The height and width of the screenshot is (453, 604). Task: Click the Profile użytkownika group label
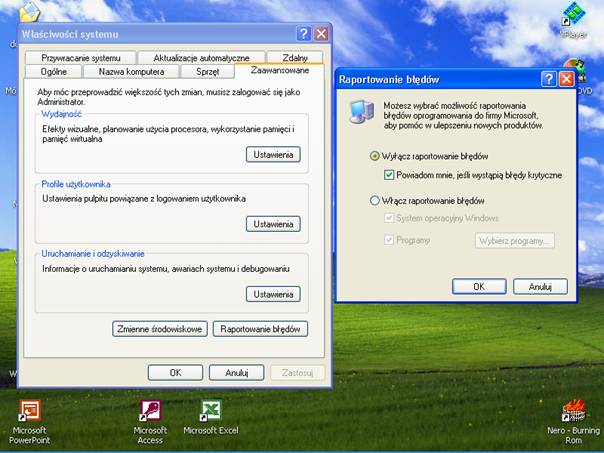76,184
